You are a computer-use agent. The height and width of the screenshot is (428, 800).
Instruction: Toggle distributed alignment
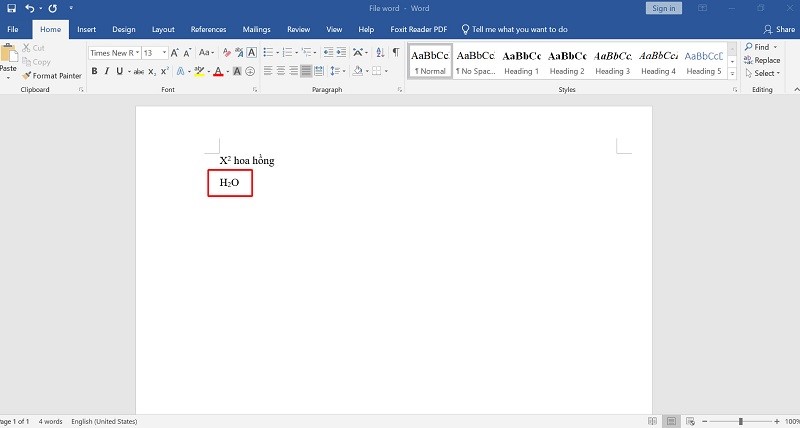(319, 71)
